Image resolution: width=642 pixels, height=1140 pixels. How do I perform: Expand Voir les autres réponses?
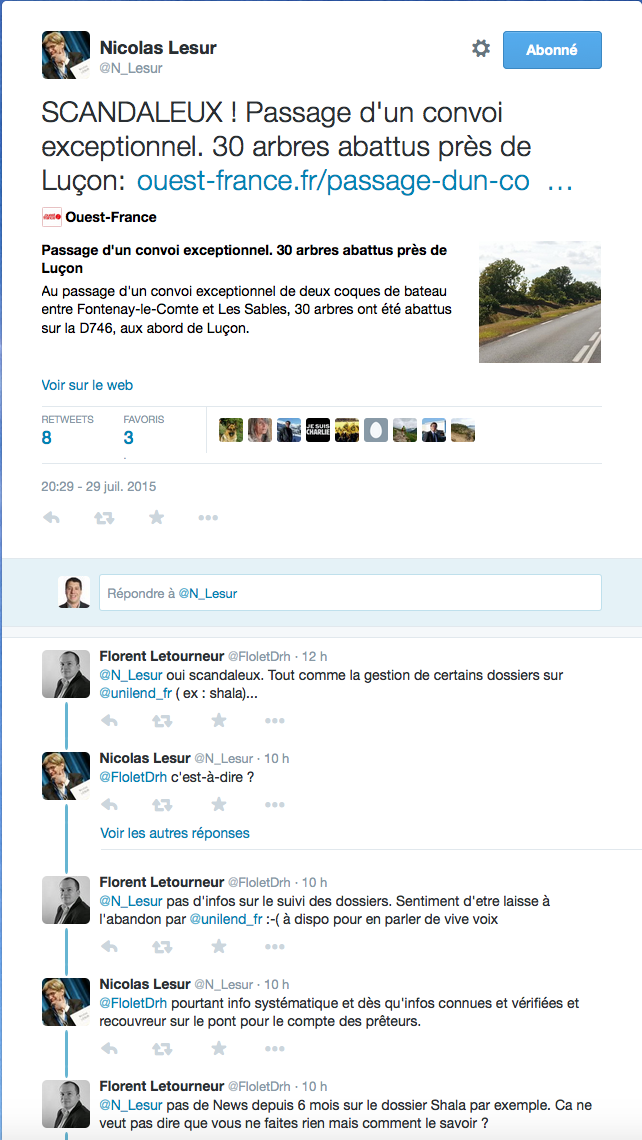coord(174,833)
